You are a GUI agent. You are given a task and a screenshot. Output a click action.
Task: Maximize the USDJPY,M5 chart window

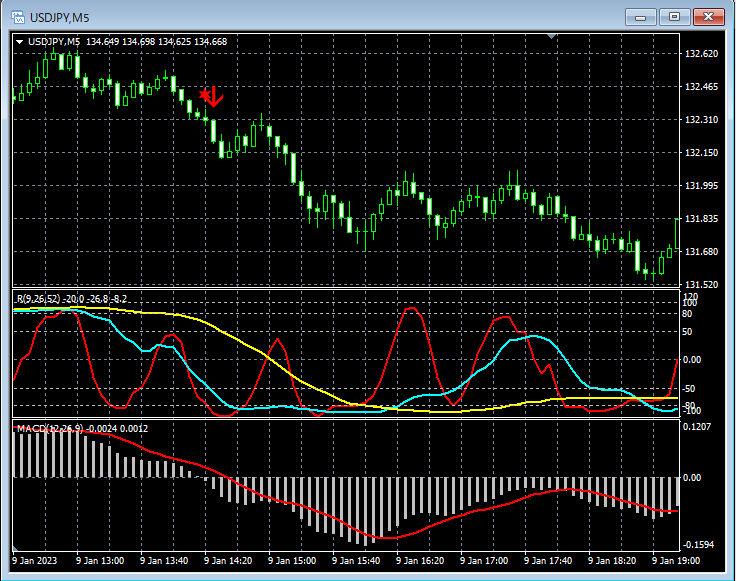tap(675, 16)
